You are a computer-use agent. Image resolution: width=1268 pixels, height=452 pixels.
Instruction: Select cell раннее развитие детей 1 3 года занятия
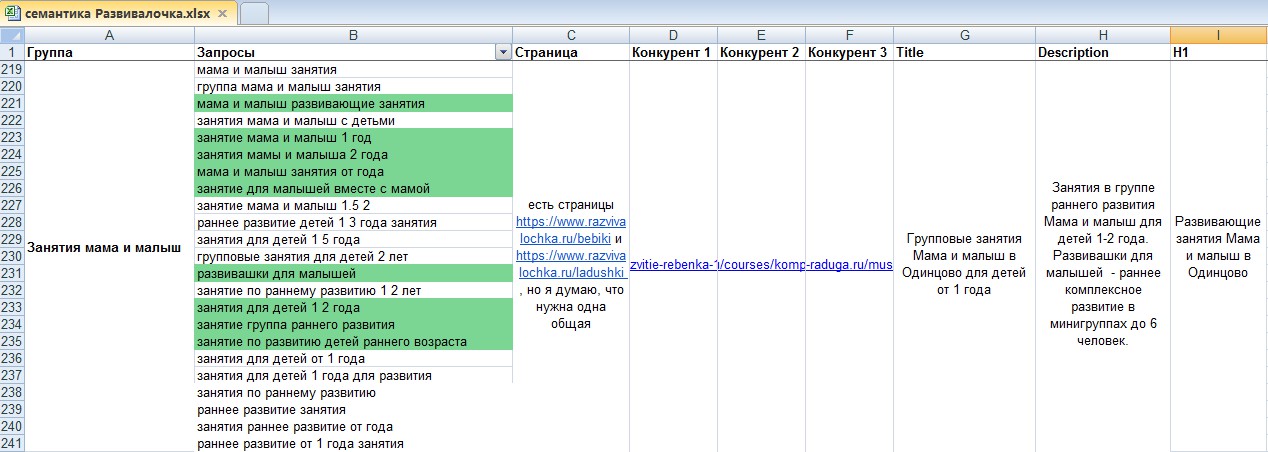coord(353,223)
